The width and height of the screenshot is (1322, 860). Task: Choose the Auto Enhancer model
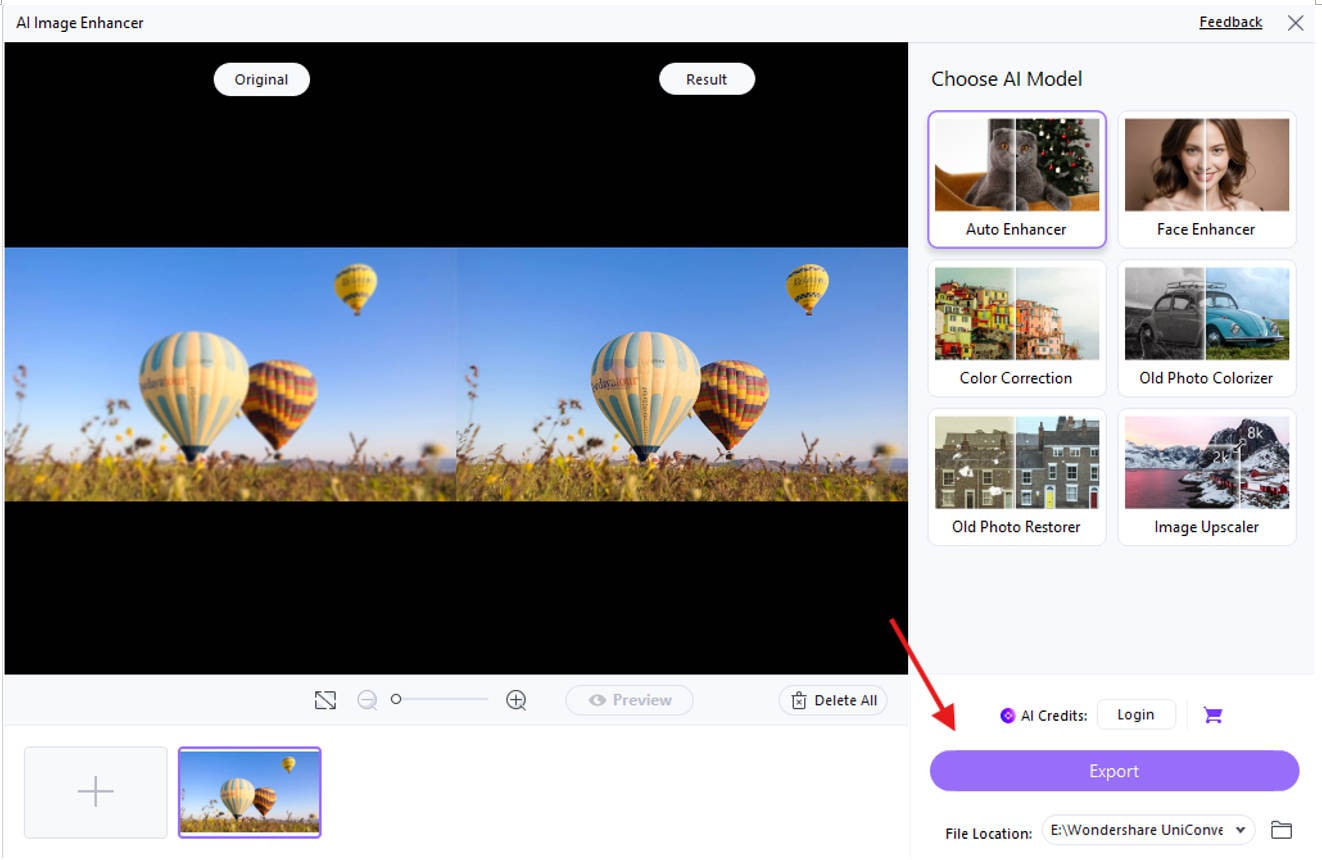pos(1017,179)
